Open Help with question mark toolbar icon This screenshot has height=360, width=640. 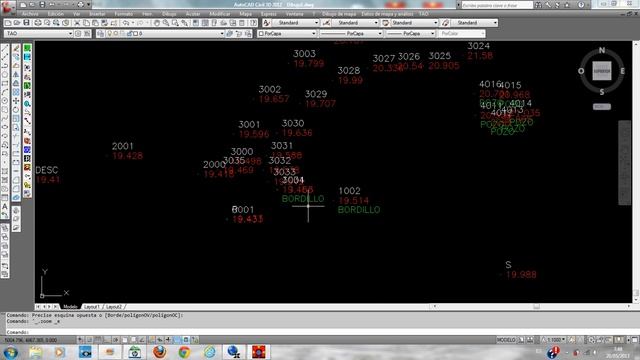tap(253, 23)
